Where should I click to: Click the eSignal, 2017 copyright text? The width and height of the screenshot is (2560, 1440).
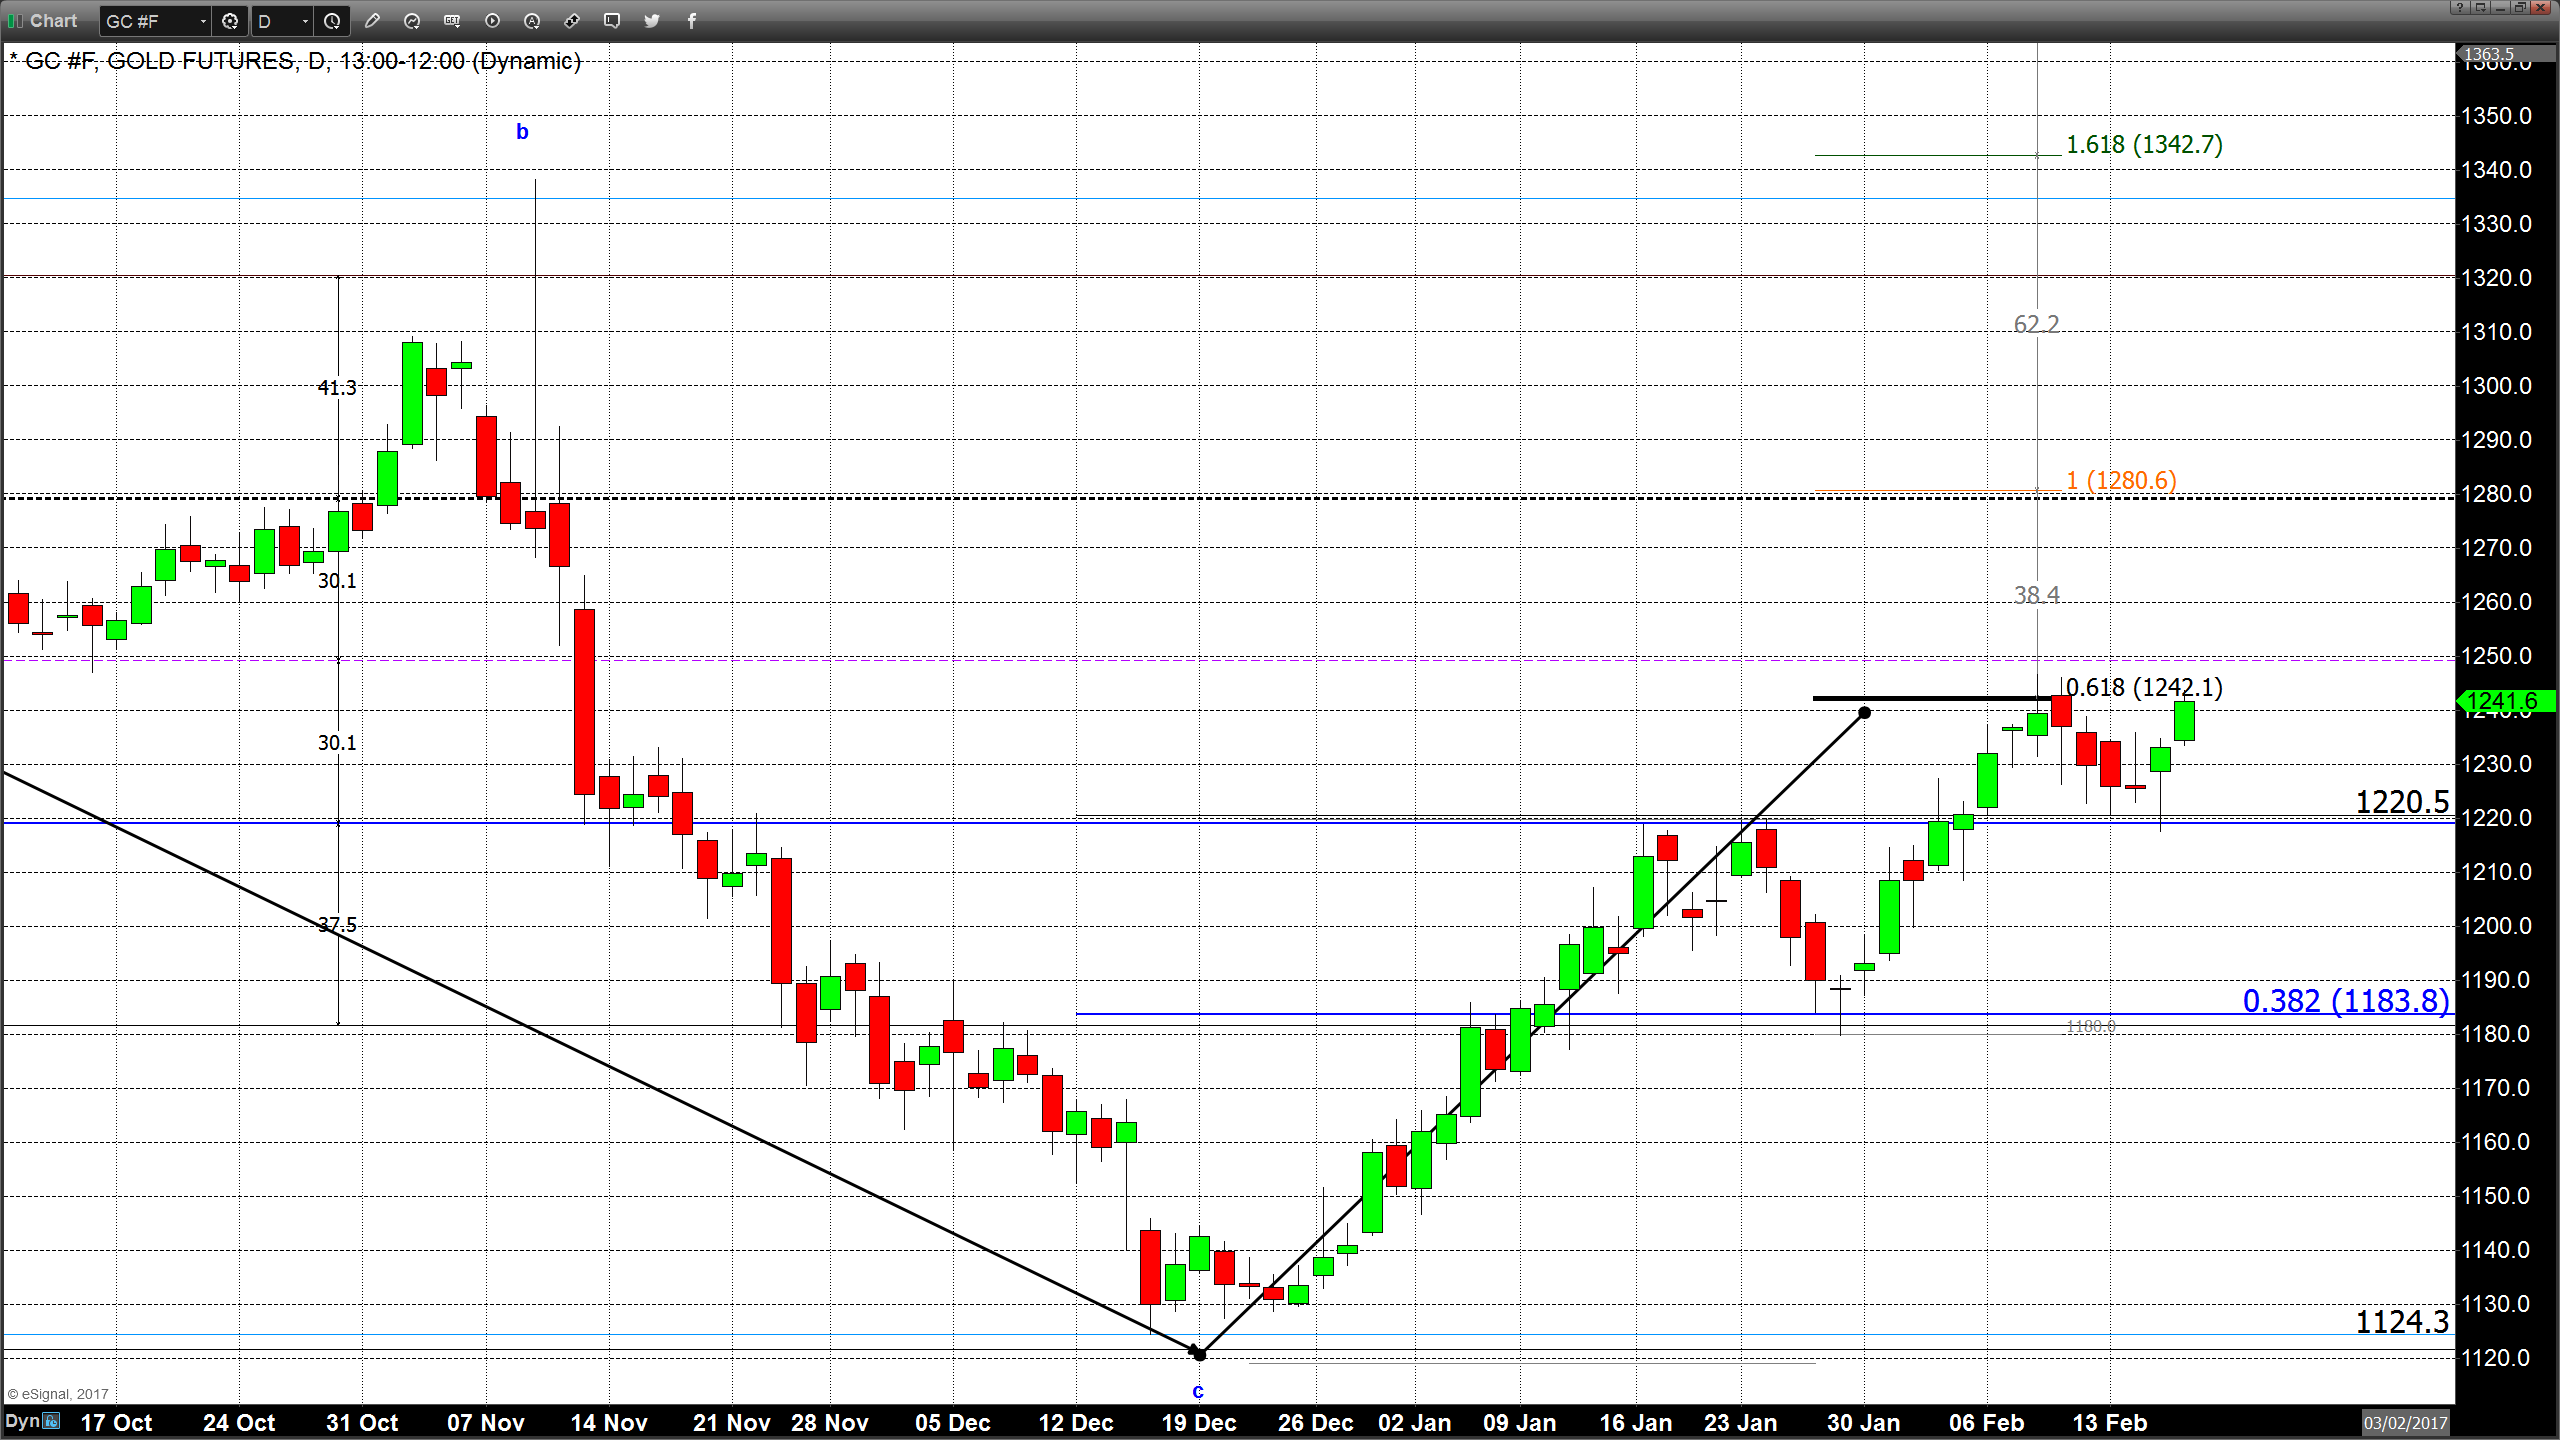[57, 1394]
